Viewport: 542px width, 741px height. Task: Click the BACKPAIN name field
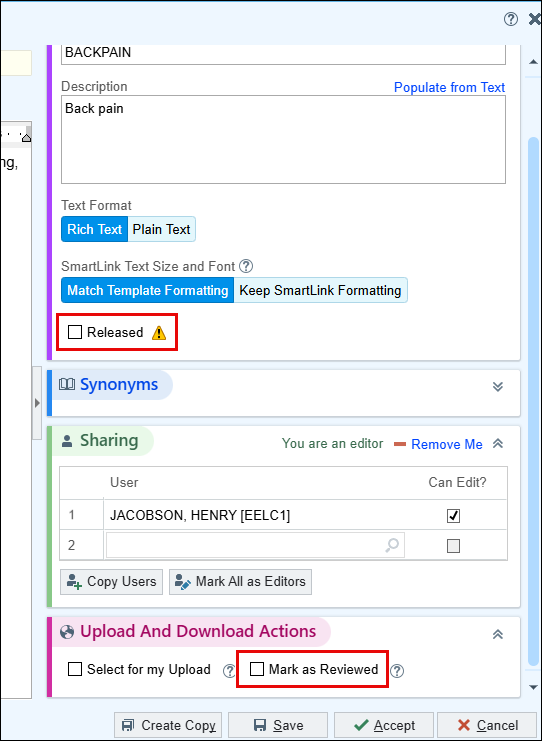pos(284,53)
